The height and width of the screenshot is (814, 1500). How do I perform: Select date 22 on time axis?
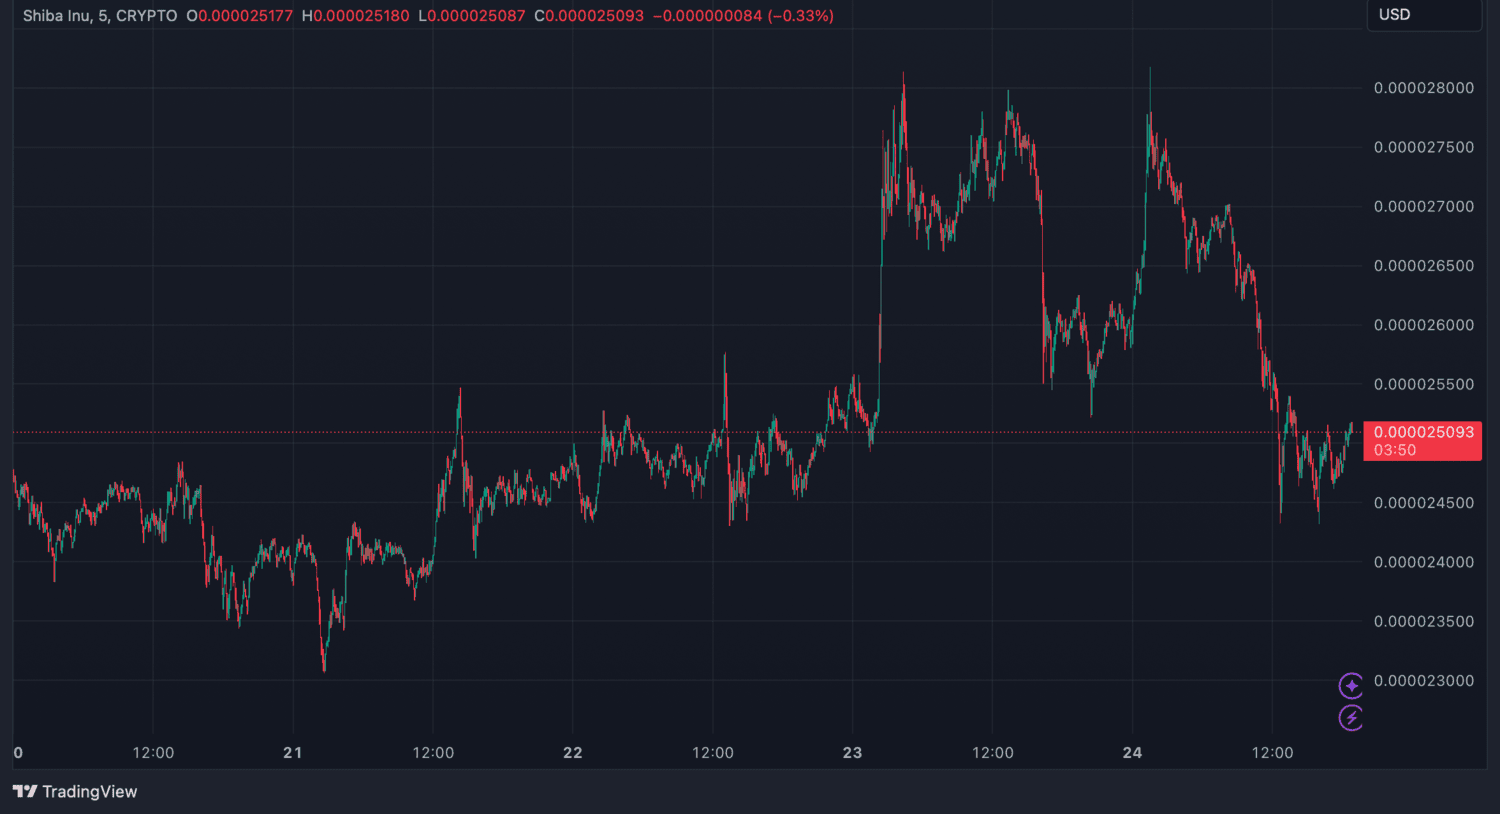pyautogui.click(x=572, y=753)
